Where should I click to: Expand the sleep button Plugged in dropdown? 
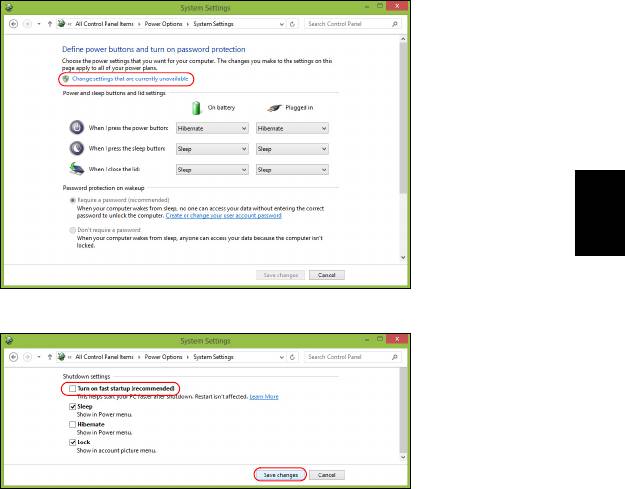click(292, 149)
